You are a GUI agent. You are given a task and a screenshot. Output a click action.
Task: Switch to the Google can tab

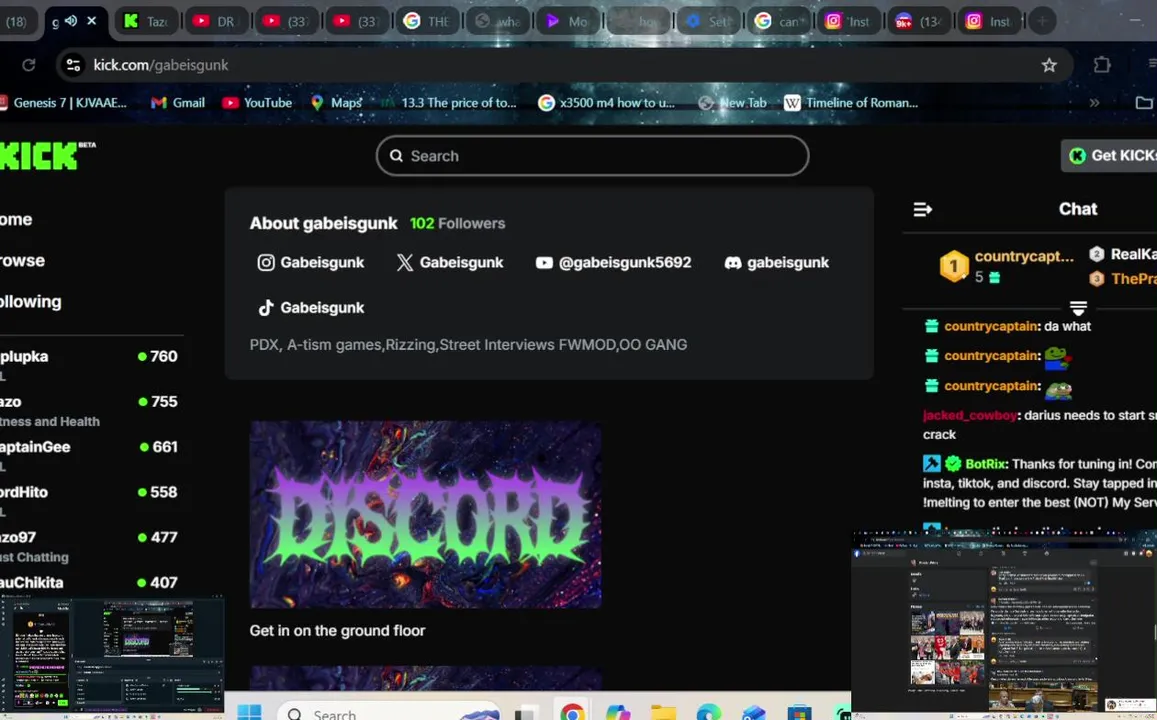[779, 21]
